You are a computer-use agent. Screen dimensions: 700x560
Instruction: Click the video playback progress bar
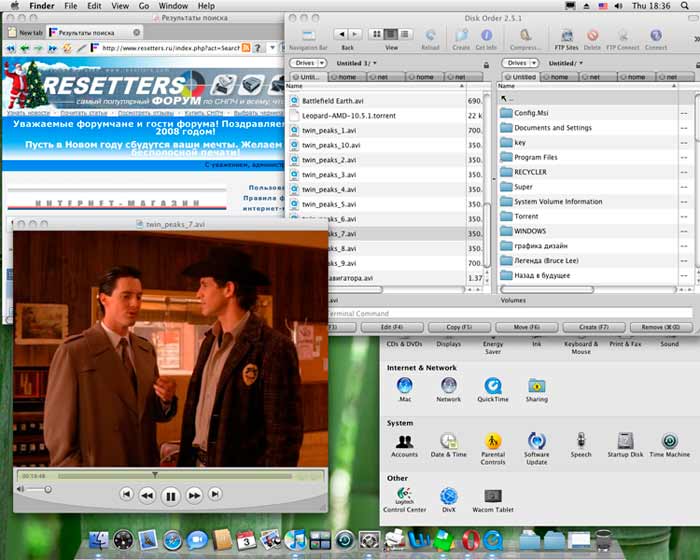(175, 476)
